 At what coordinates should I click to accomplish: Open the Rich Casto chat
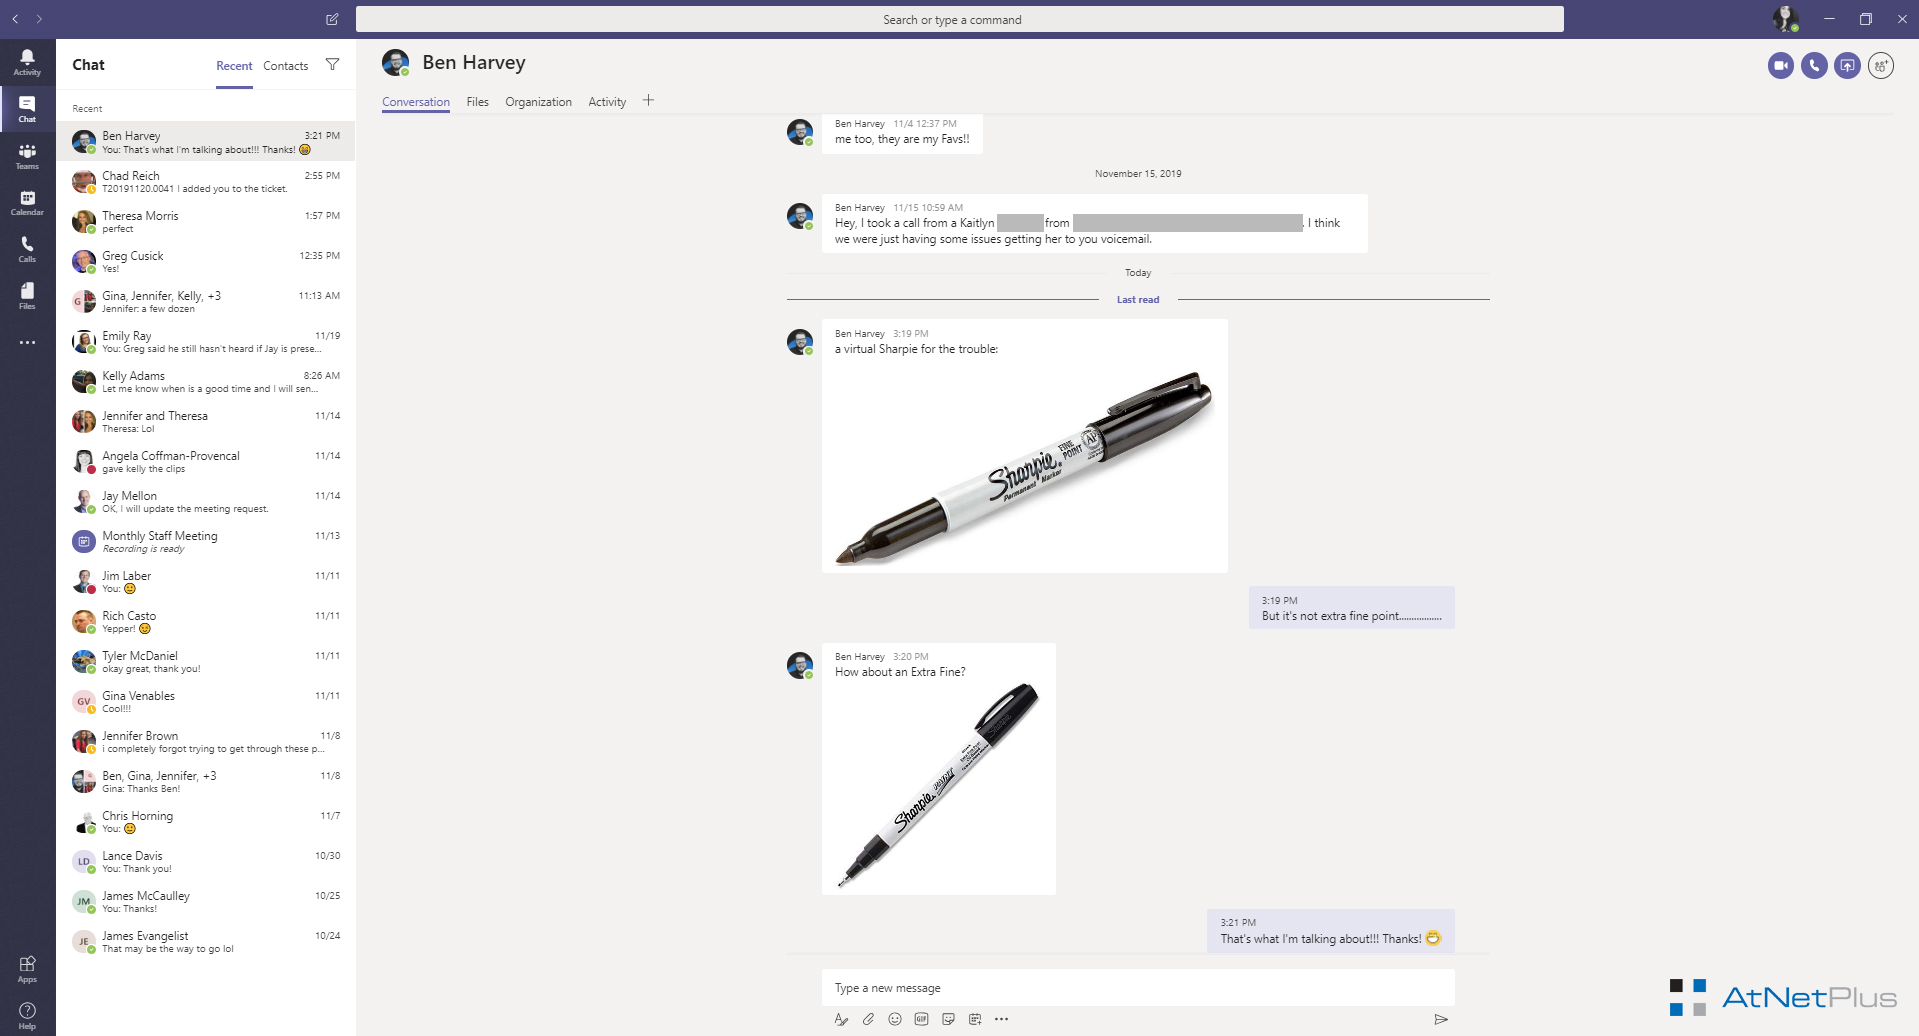(x=206, y=621)
